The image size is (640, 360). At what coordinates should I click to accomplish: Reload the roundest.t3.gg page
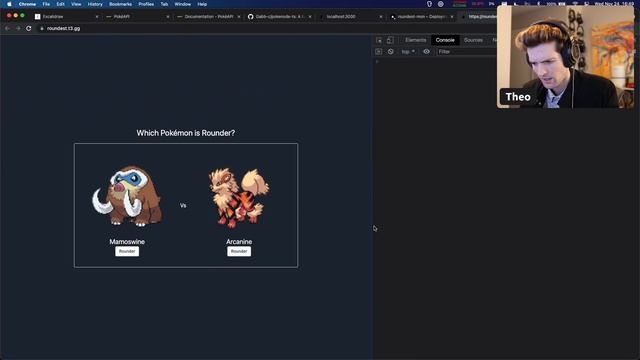29,29
